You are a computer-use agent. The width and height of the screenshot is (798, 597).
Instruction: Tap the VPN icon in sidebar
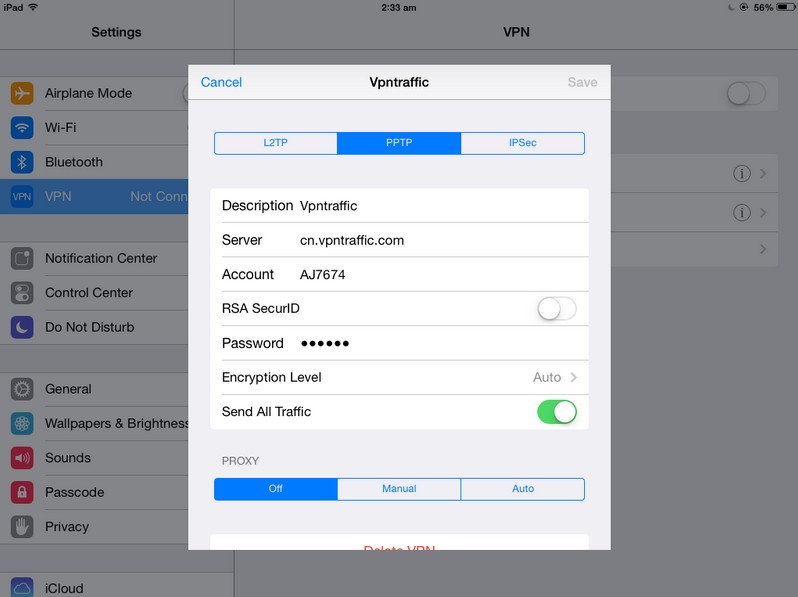coord(22,196)
